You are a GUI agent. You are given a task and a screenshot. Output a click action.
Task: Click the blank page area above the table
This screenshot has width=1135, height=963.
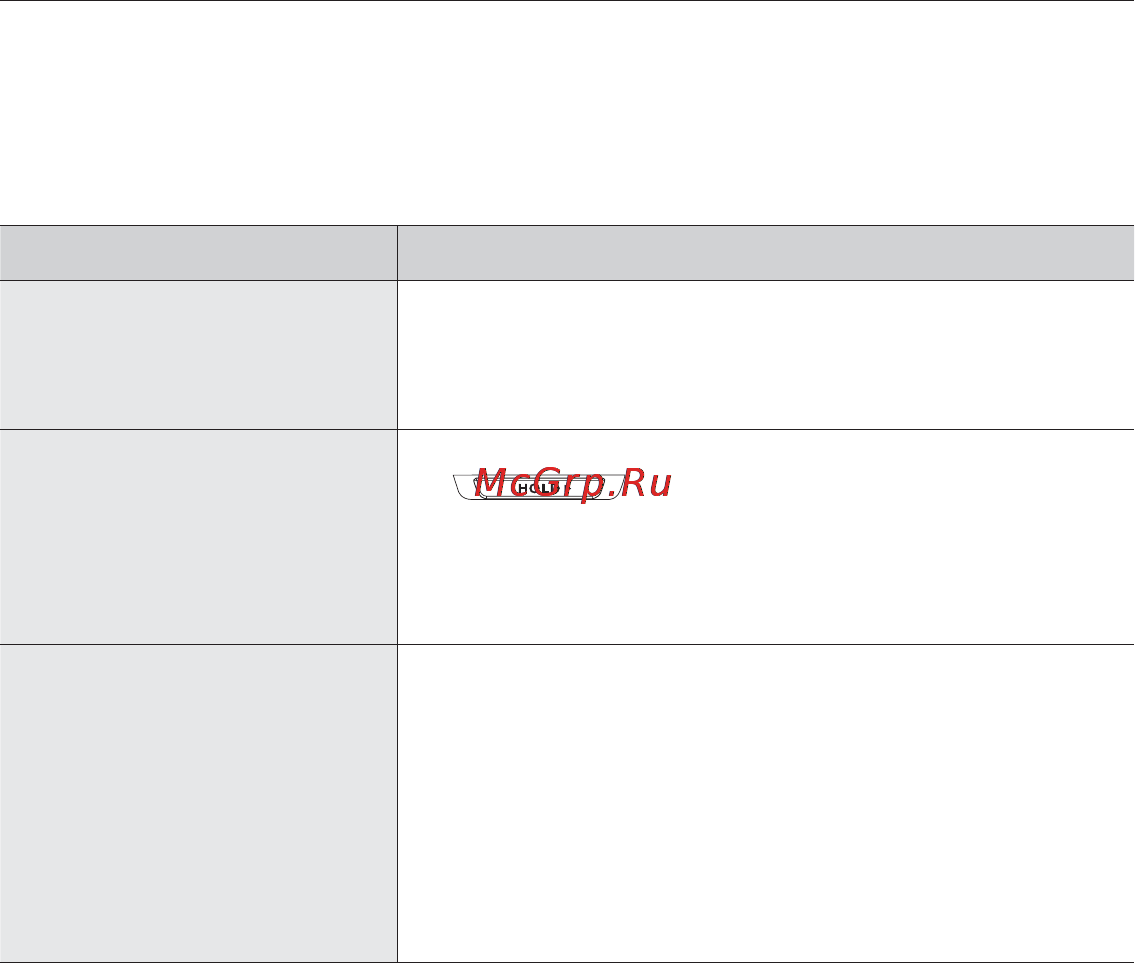point(568,113)
